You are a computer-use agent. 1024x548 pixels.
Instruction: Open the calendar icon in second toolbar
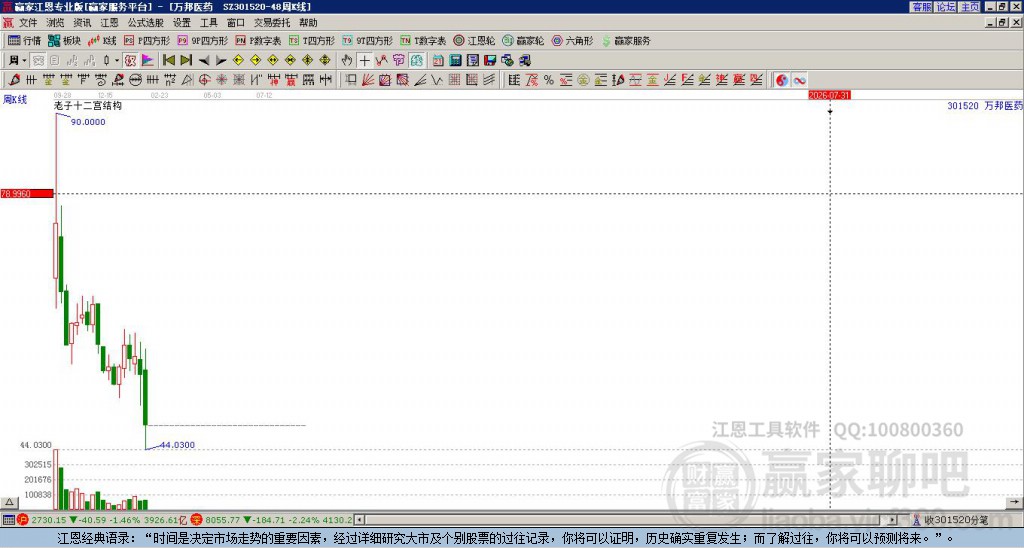pyautogui.click(x=438, y=60)
